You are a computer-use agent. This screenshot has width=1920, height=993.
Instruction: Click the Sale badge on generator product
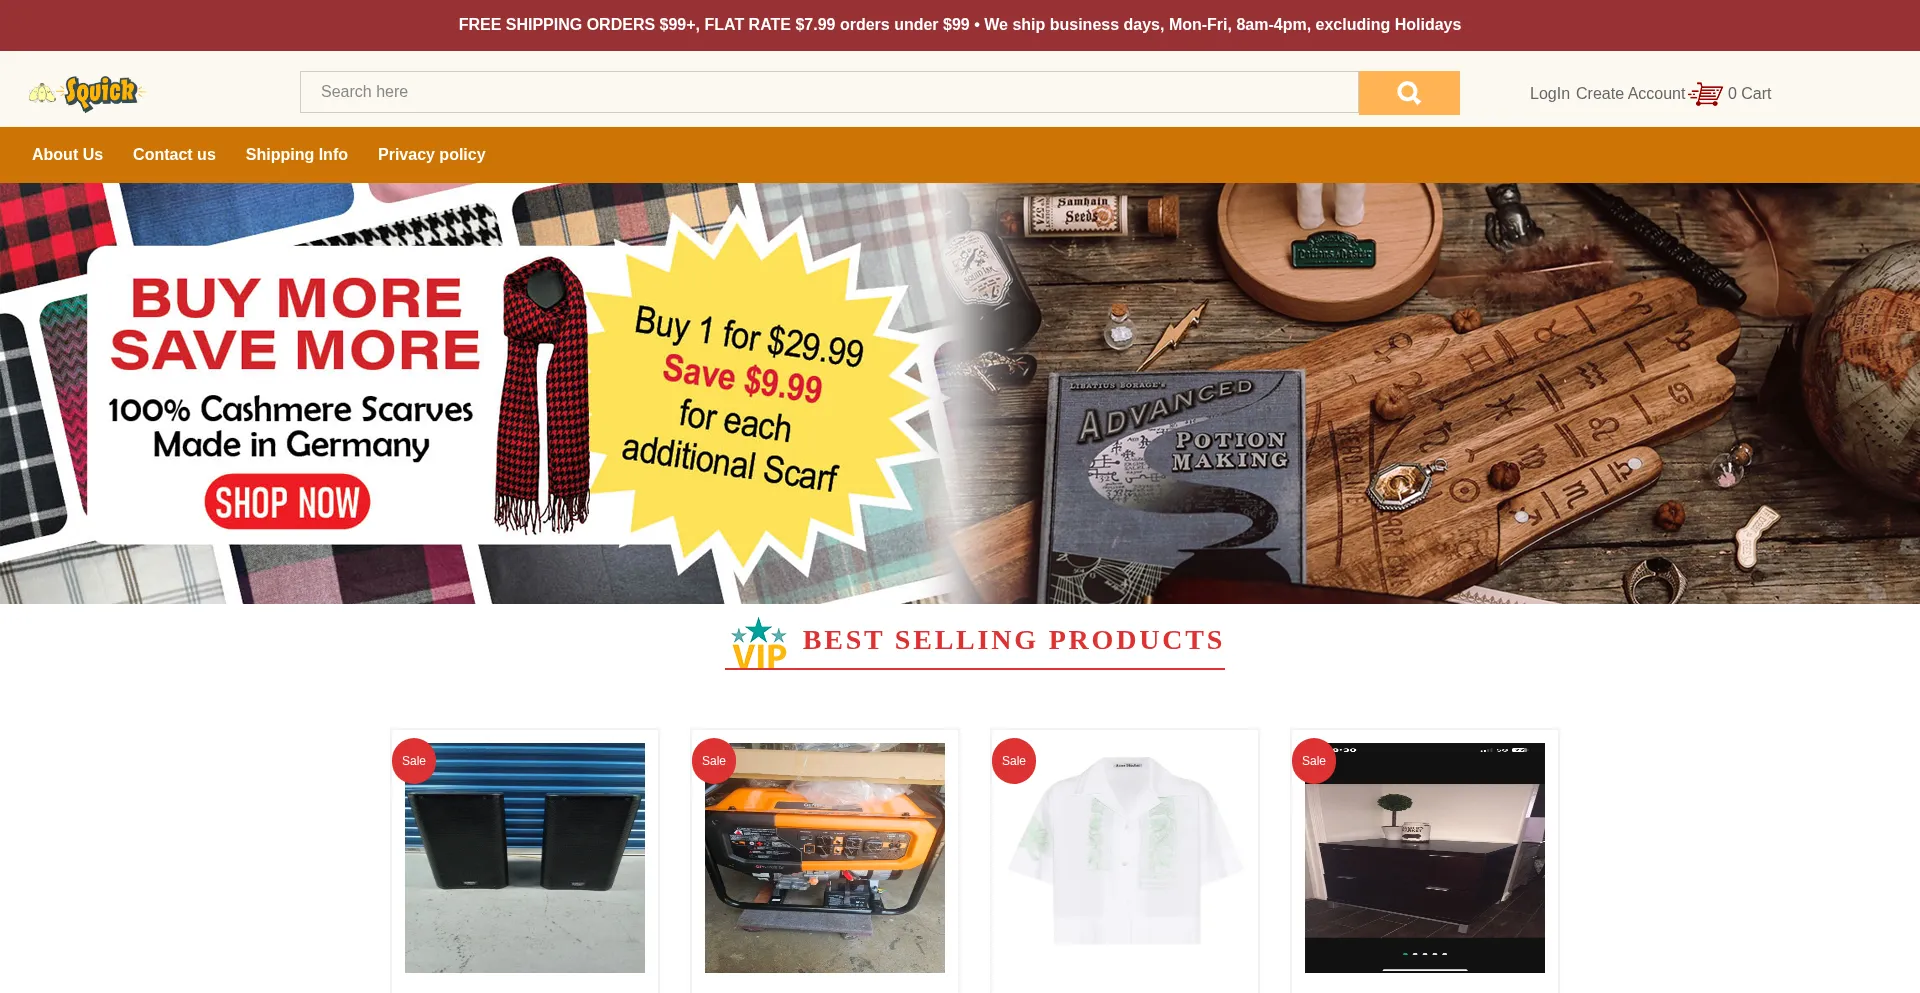[714, 761]
